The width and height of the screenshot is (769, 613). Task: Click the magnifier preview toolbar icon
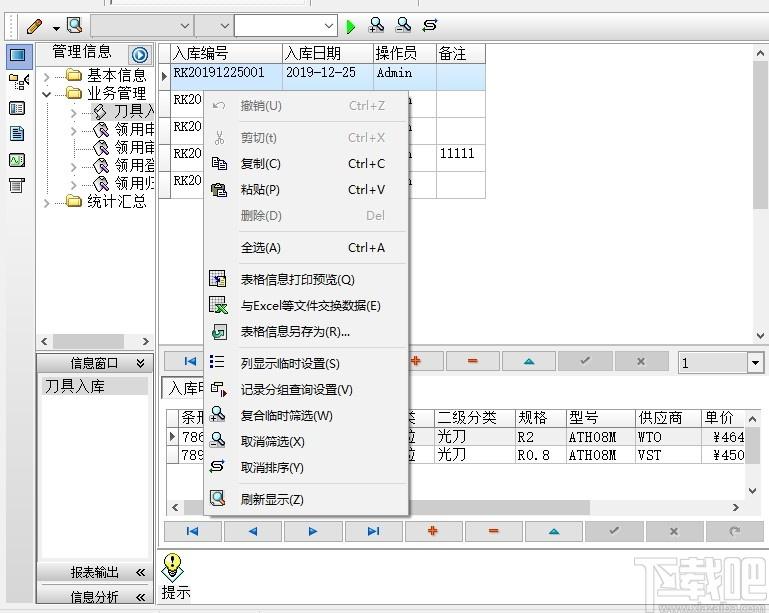75,26
